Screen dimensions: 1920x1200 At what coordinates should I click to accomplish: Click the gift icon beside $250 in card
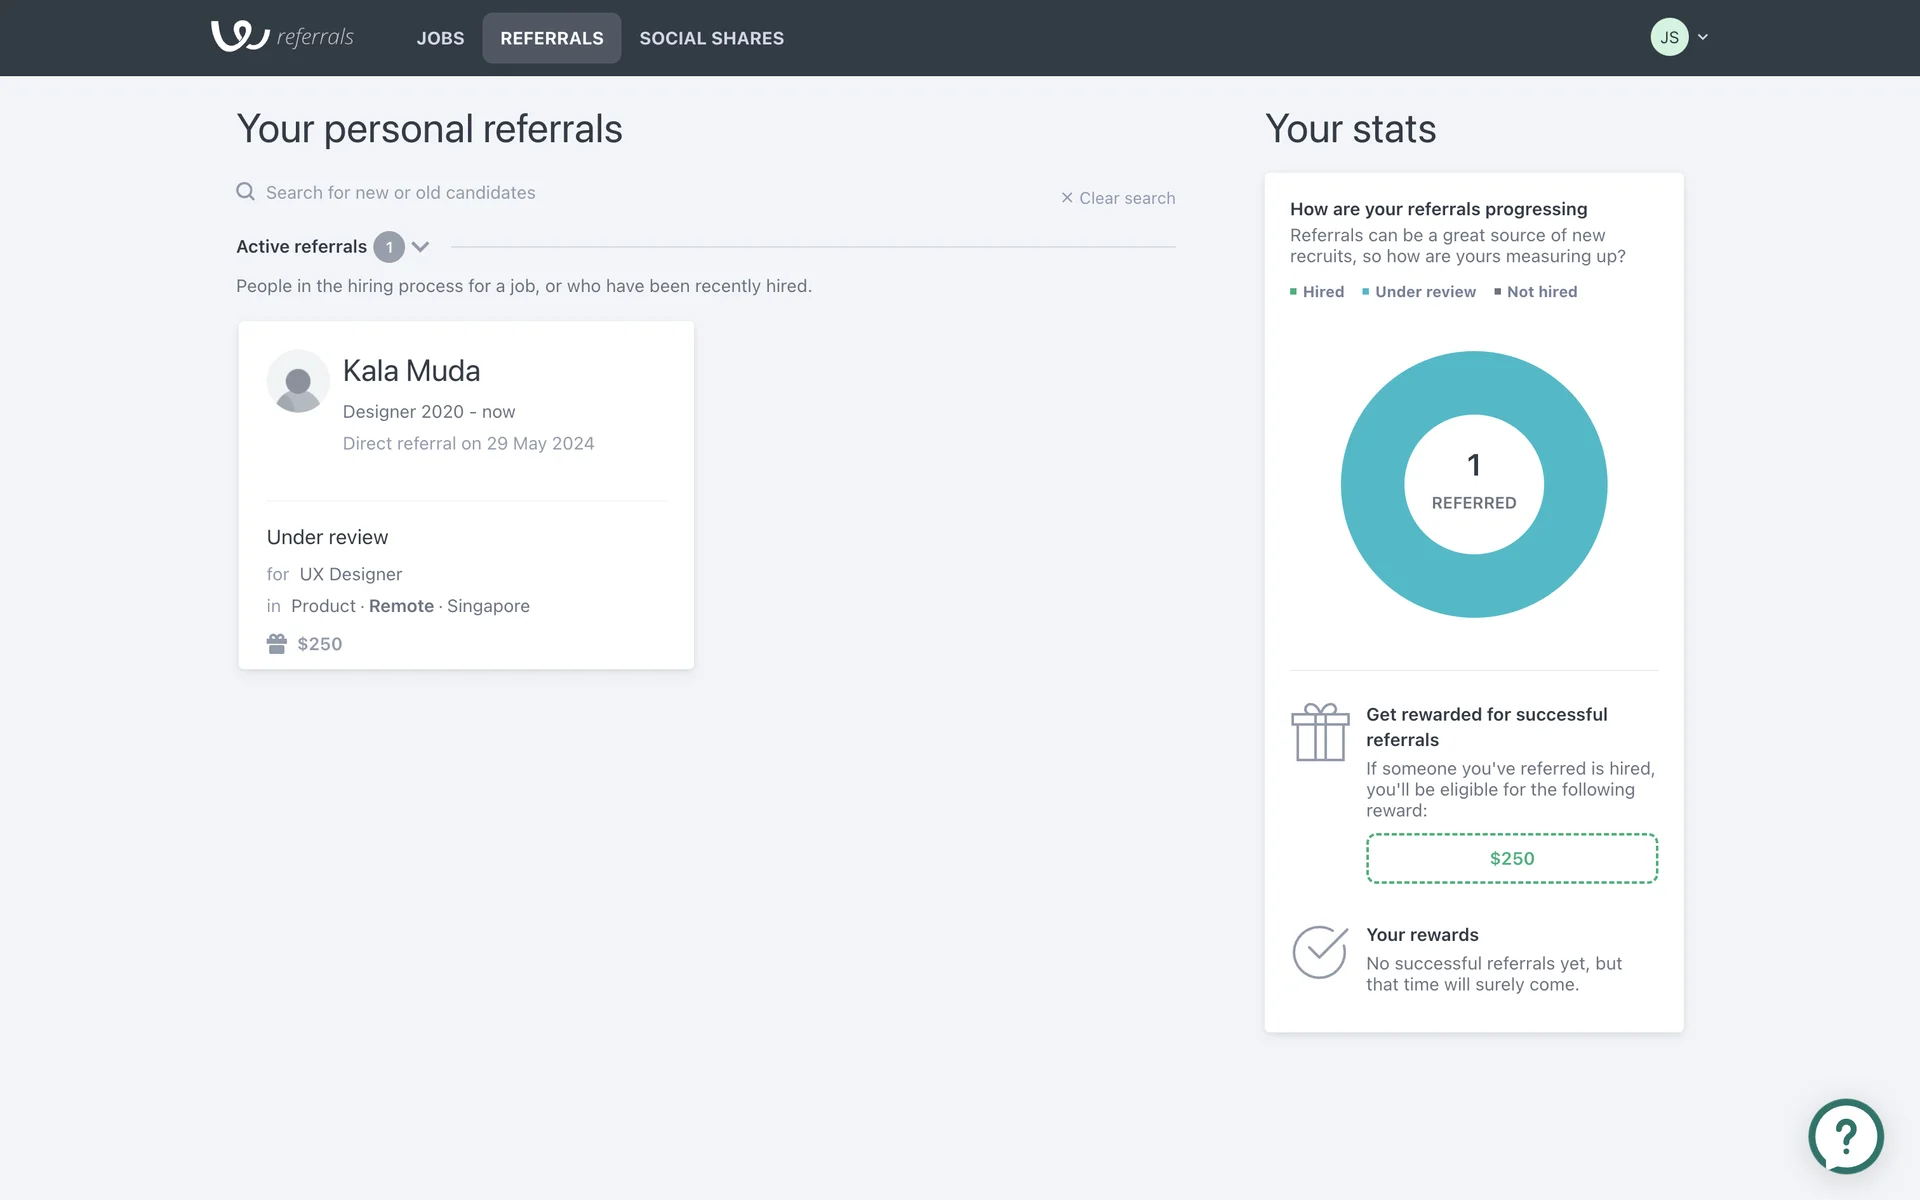(277, 644)
